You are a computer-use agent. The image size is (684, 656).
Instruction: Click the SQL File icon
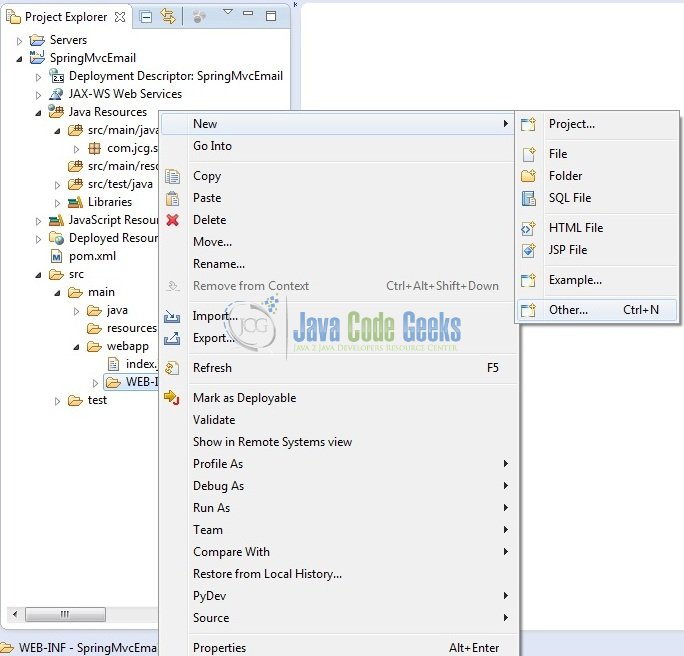click(x=529, y=198)
